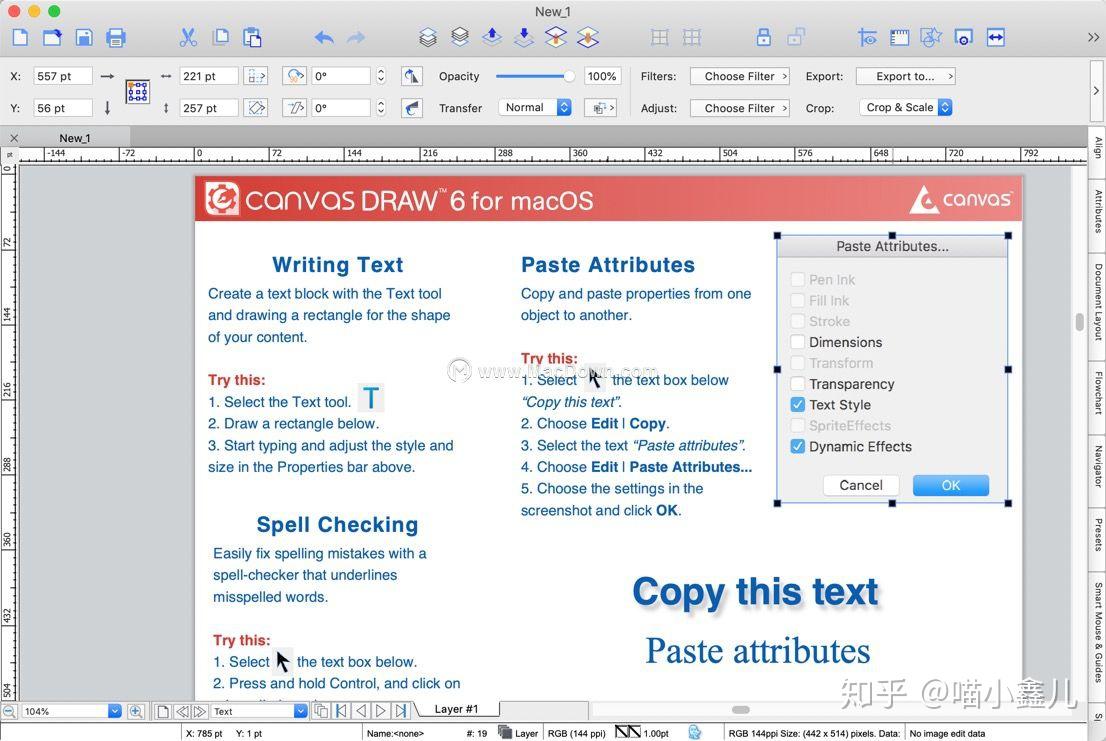1106x741 pixels.
Task: Click the next page triangle arrow
Action: (381, 711)
